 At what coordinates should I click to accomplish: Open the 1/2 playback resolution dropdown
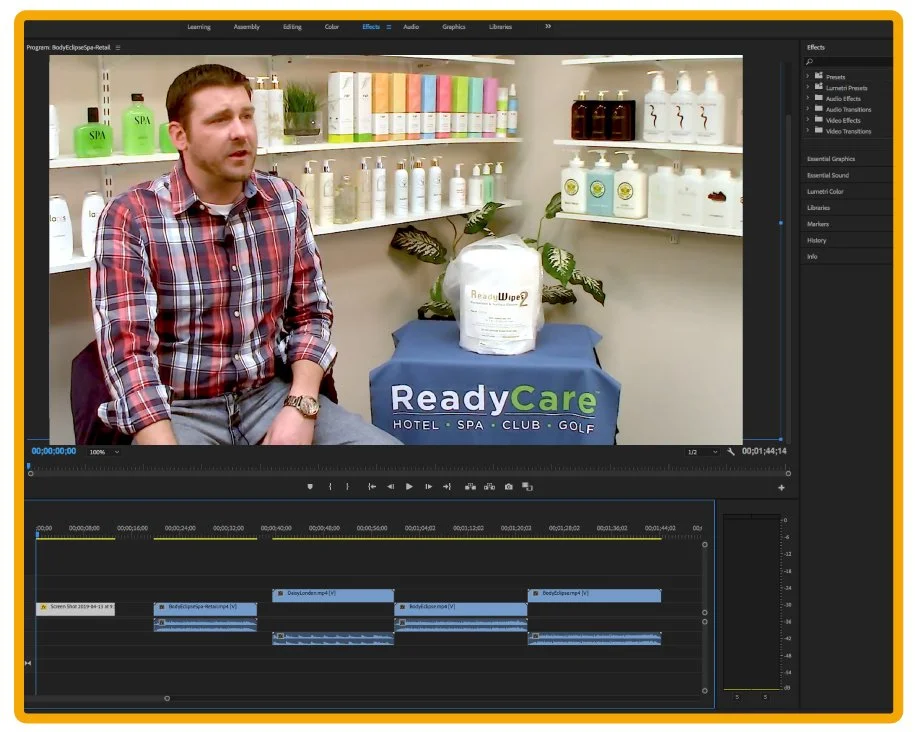(702, 452)
